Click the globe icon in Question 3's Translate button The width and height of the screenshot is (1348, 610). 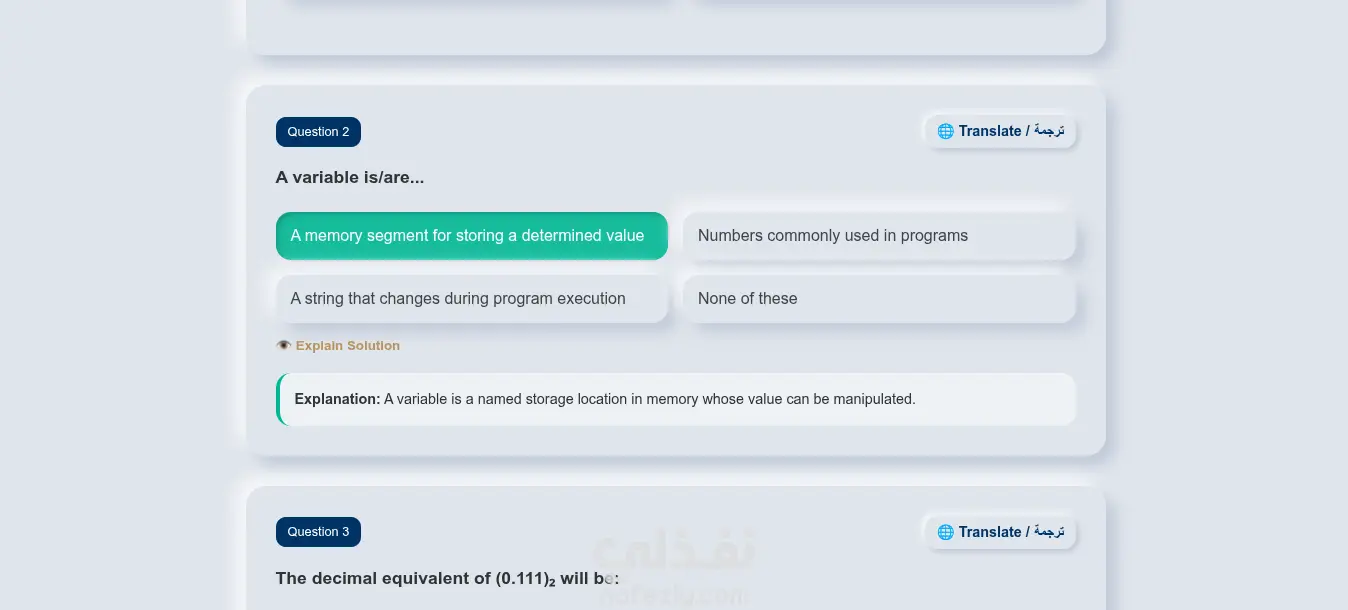945,532
